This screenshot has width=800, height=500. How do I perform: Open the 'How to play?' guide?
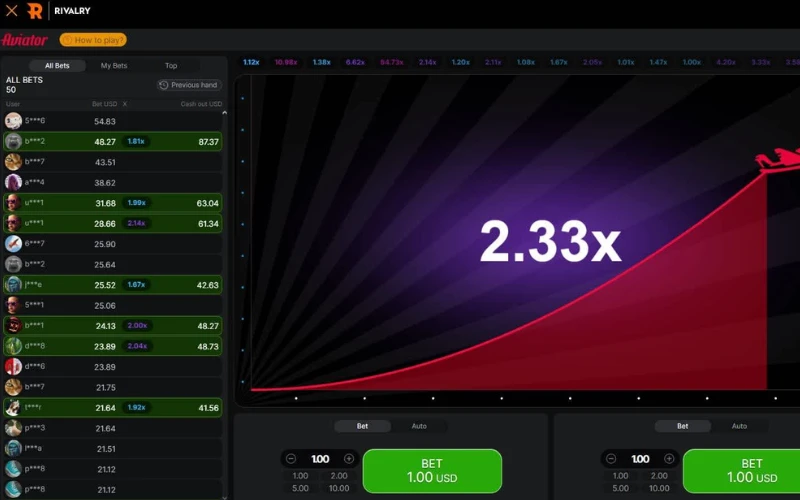[x=93, y=40]
